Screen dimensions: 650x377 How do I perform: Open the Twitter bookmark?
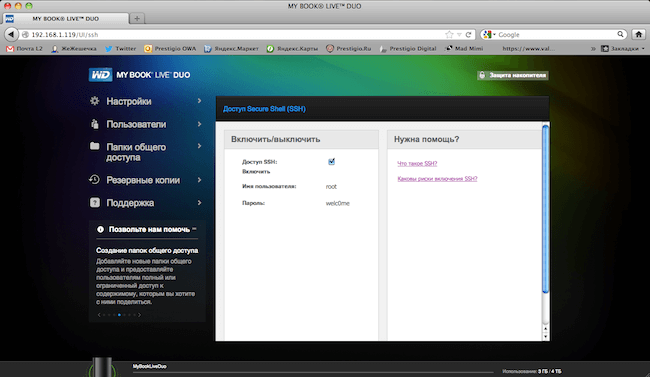121,49
